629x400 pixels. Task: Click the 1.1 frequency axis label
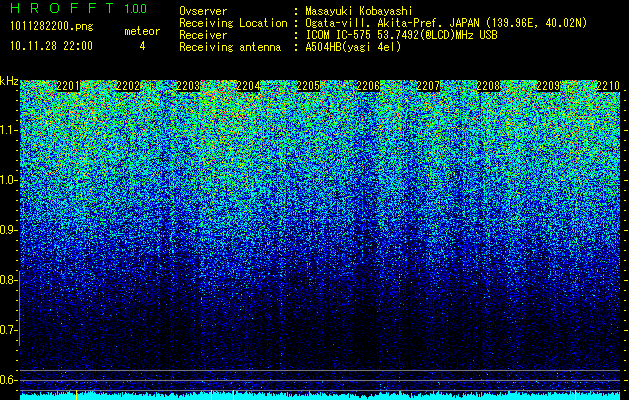pyautogui.click(x=7, y=130)
